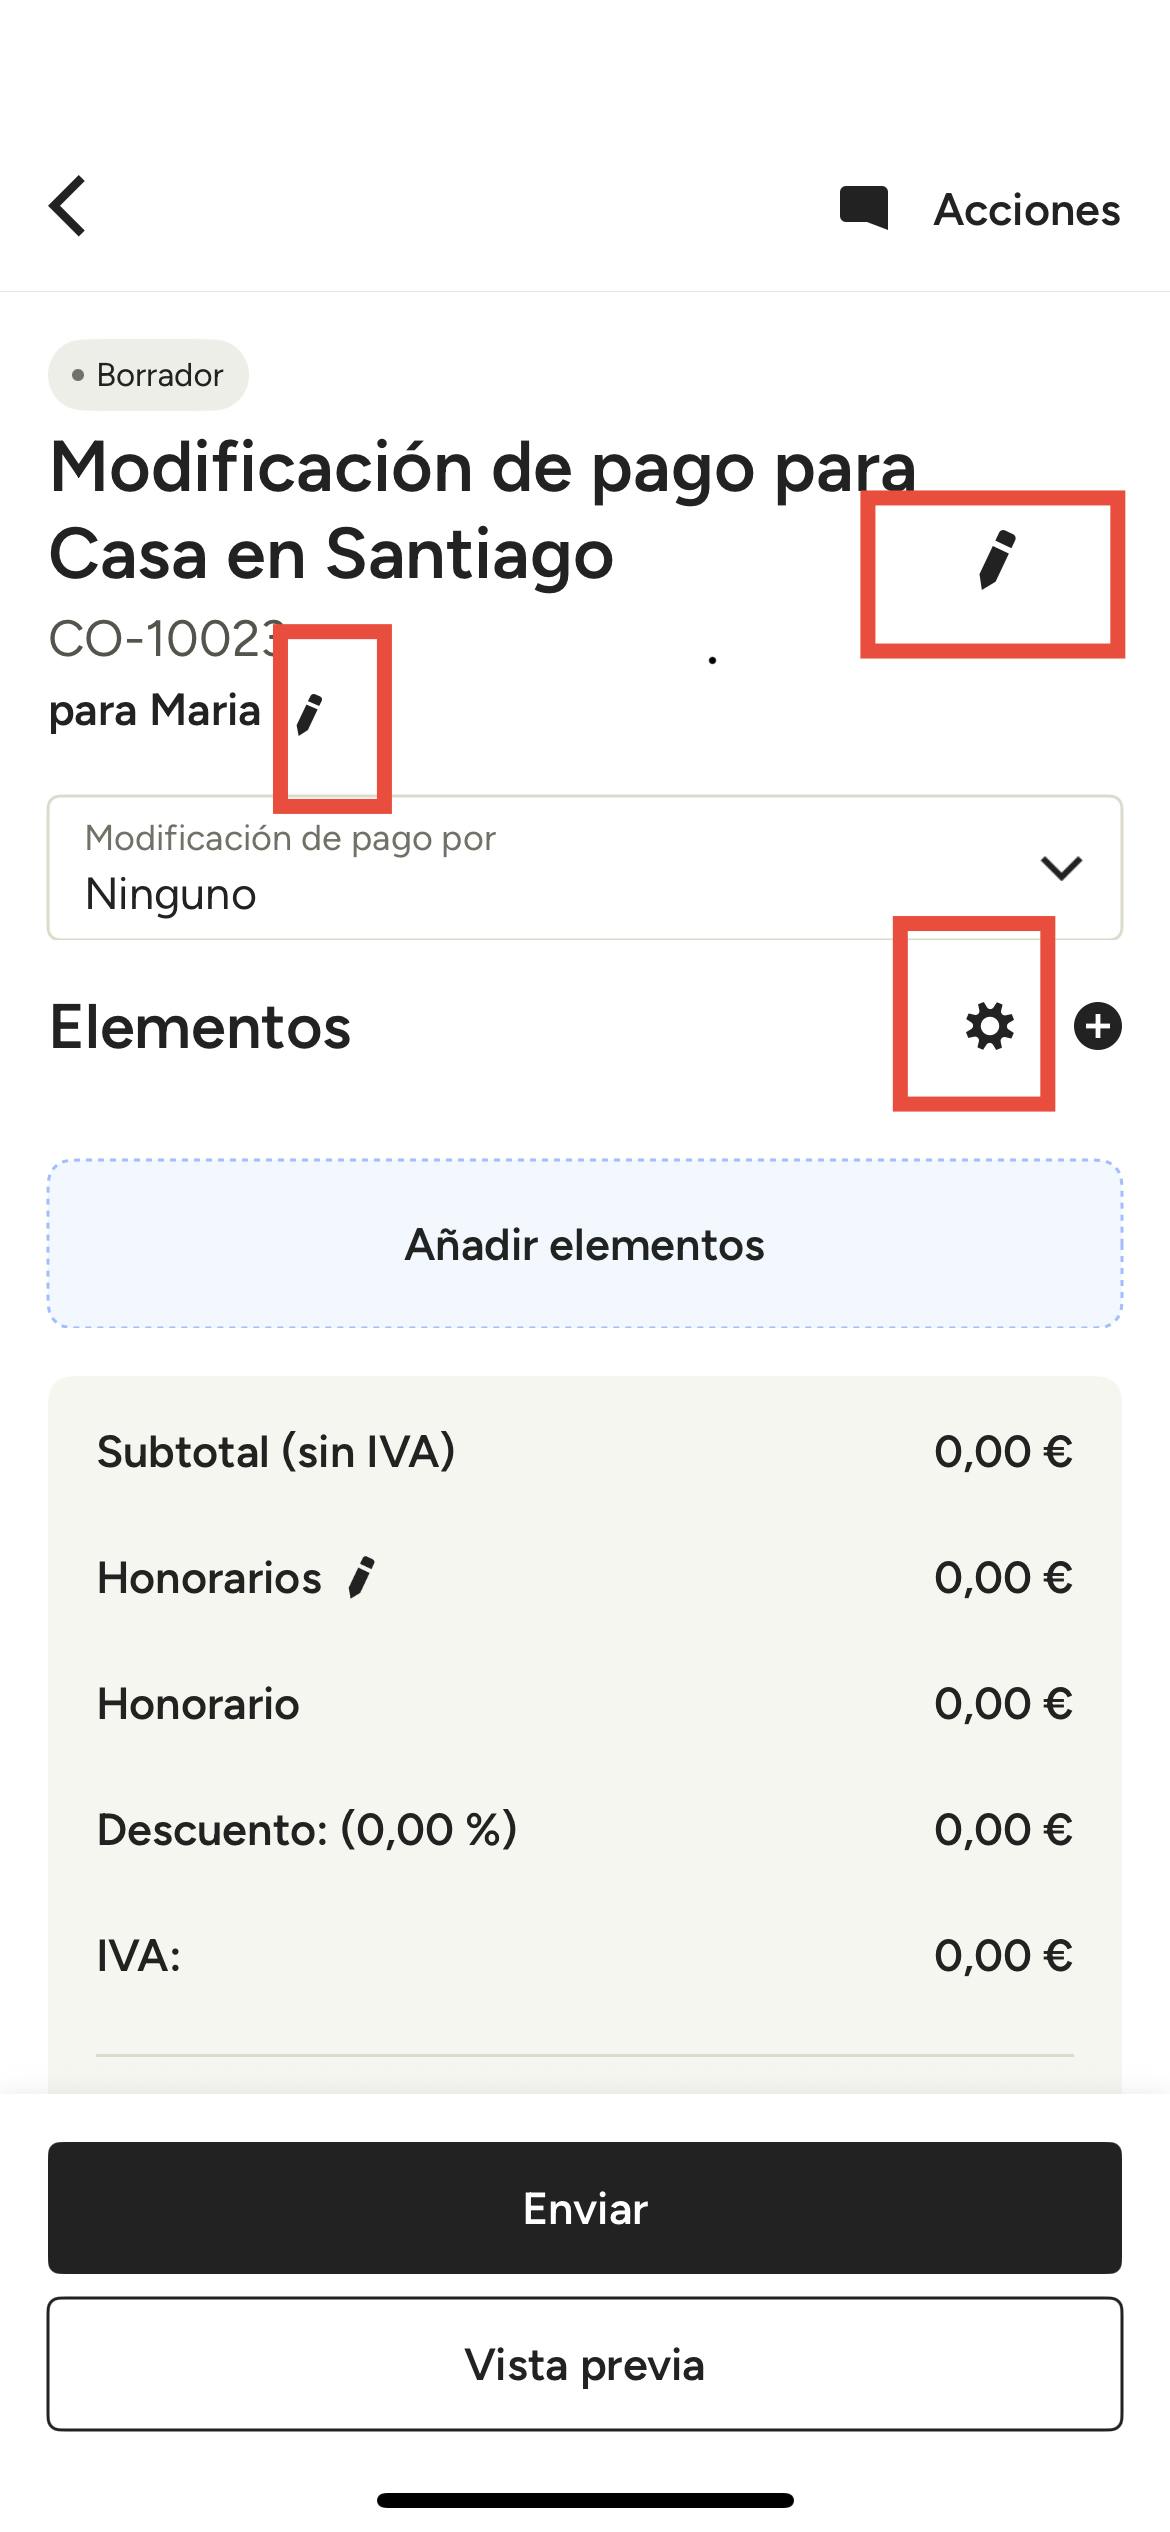The width and height of the screenshot is (1170, 2532).
Task: Edit Honorarios using its pencil icon
Action: click(x=361, y=1577)
